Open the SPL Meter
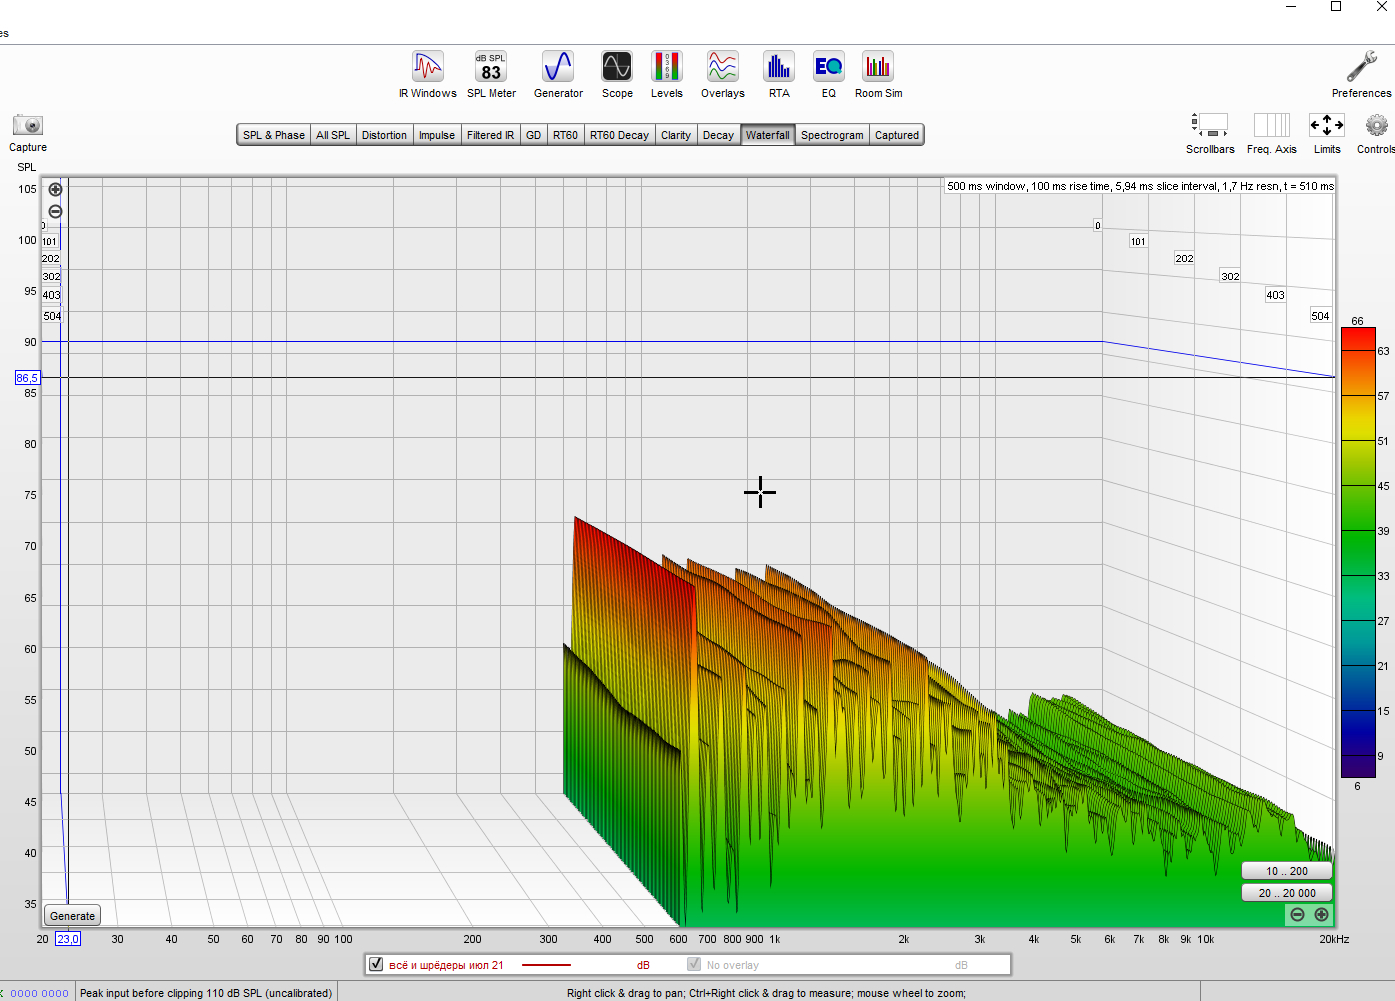Screen dimensions: 1395x1001 490,68
